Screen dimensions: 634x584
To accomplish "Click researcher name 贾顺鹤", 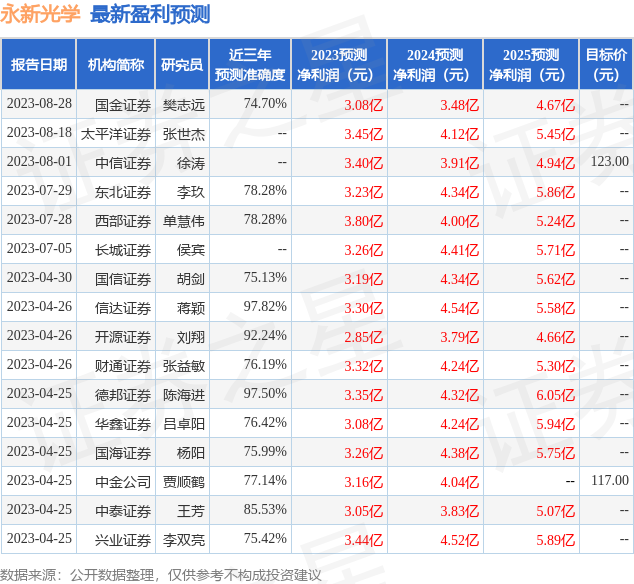I will (x=184, y=482).
